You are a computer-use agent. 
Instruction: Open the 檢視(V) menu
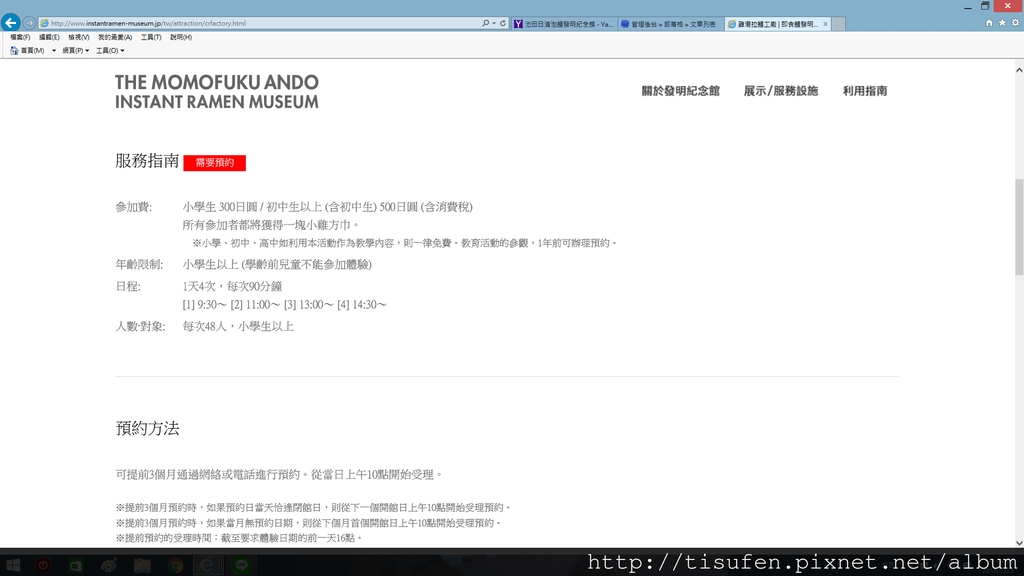pos(79,37)
